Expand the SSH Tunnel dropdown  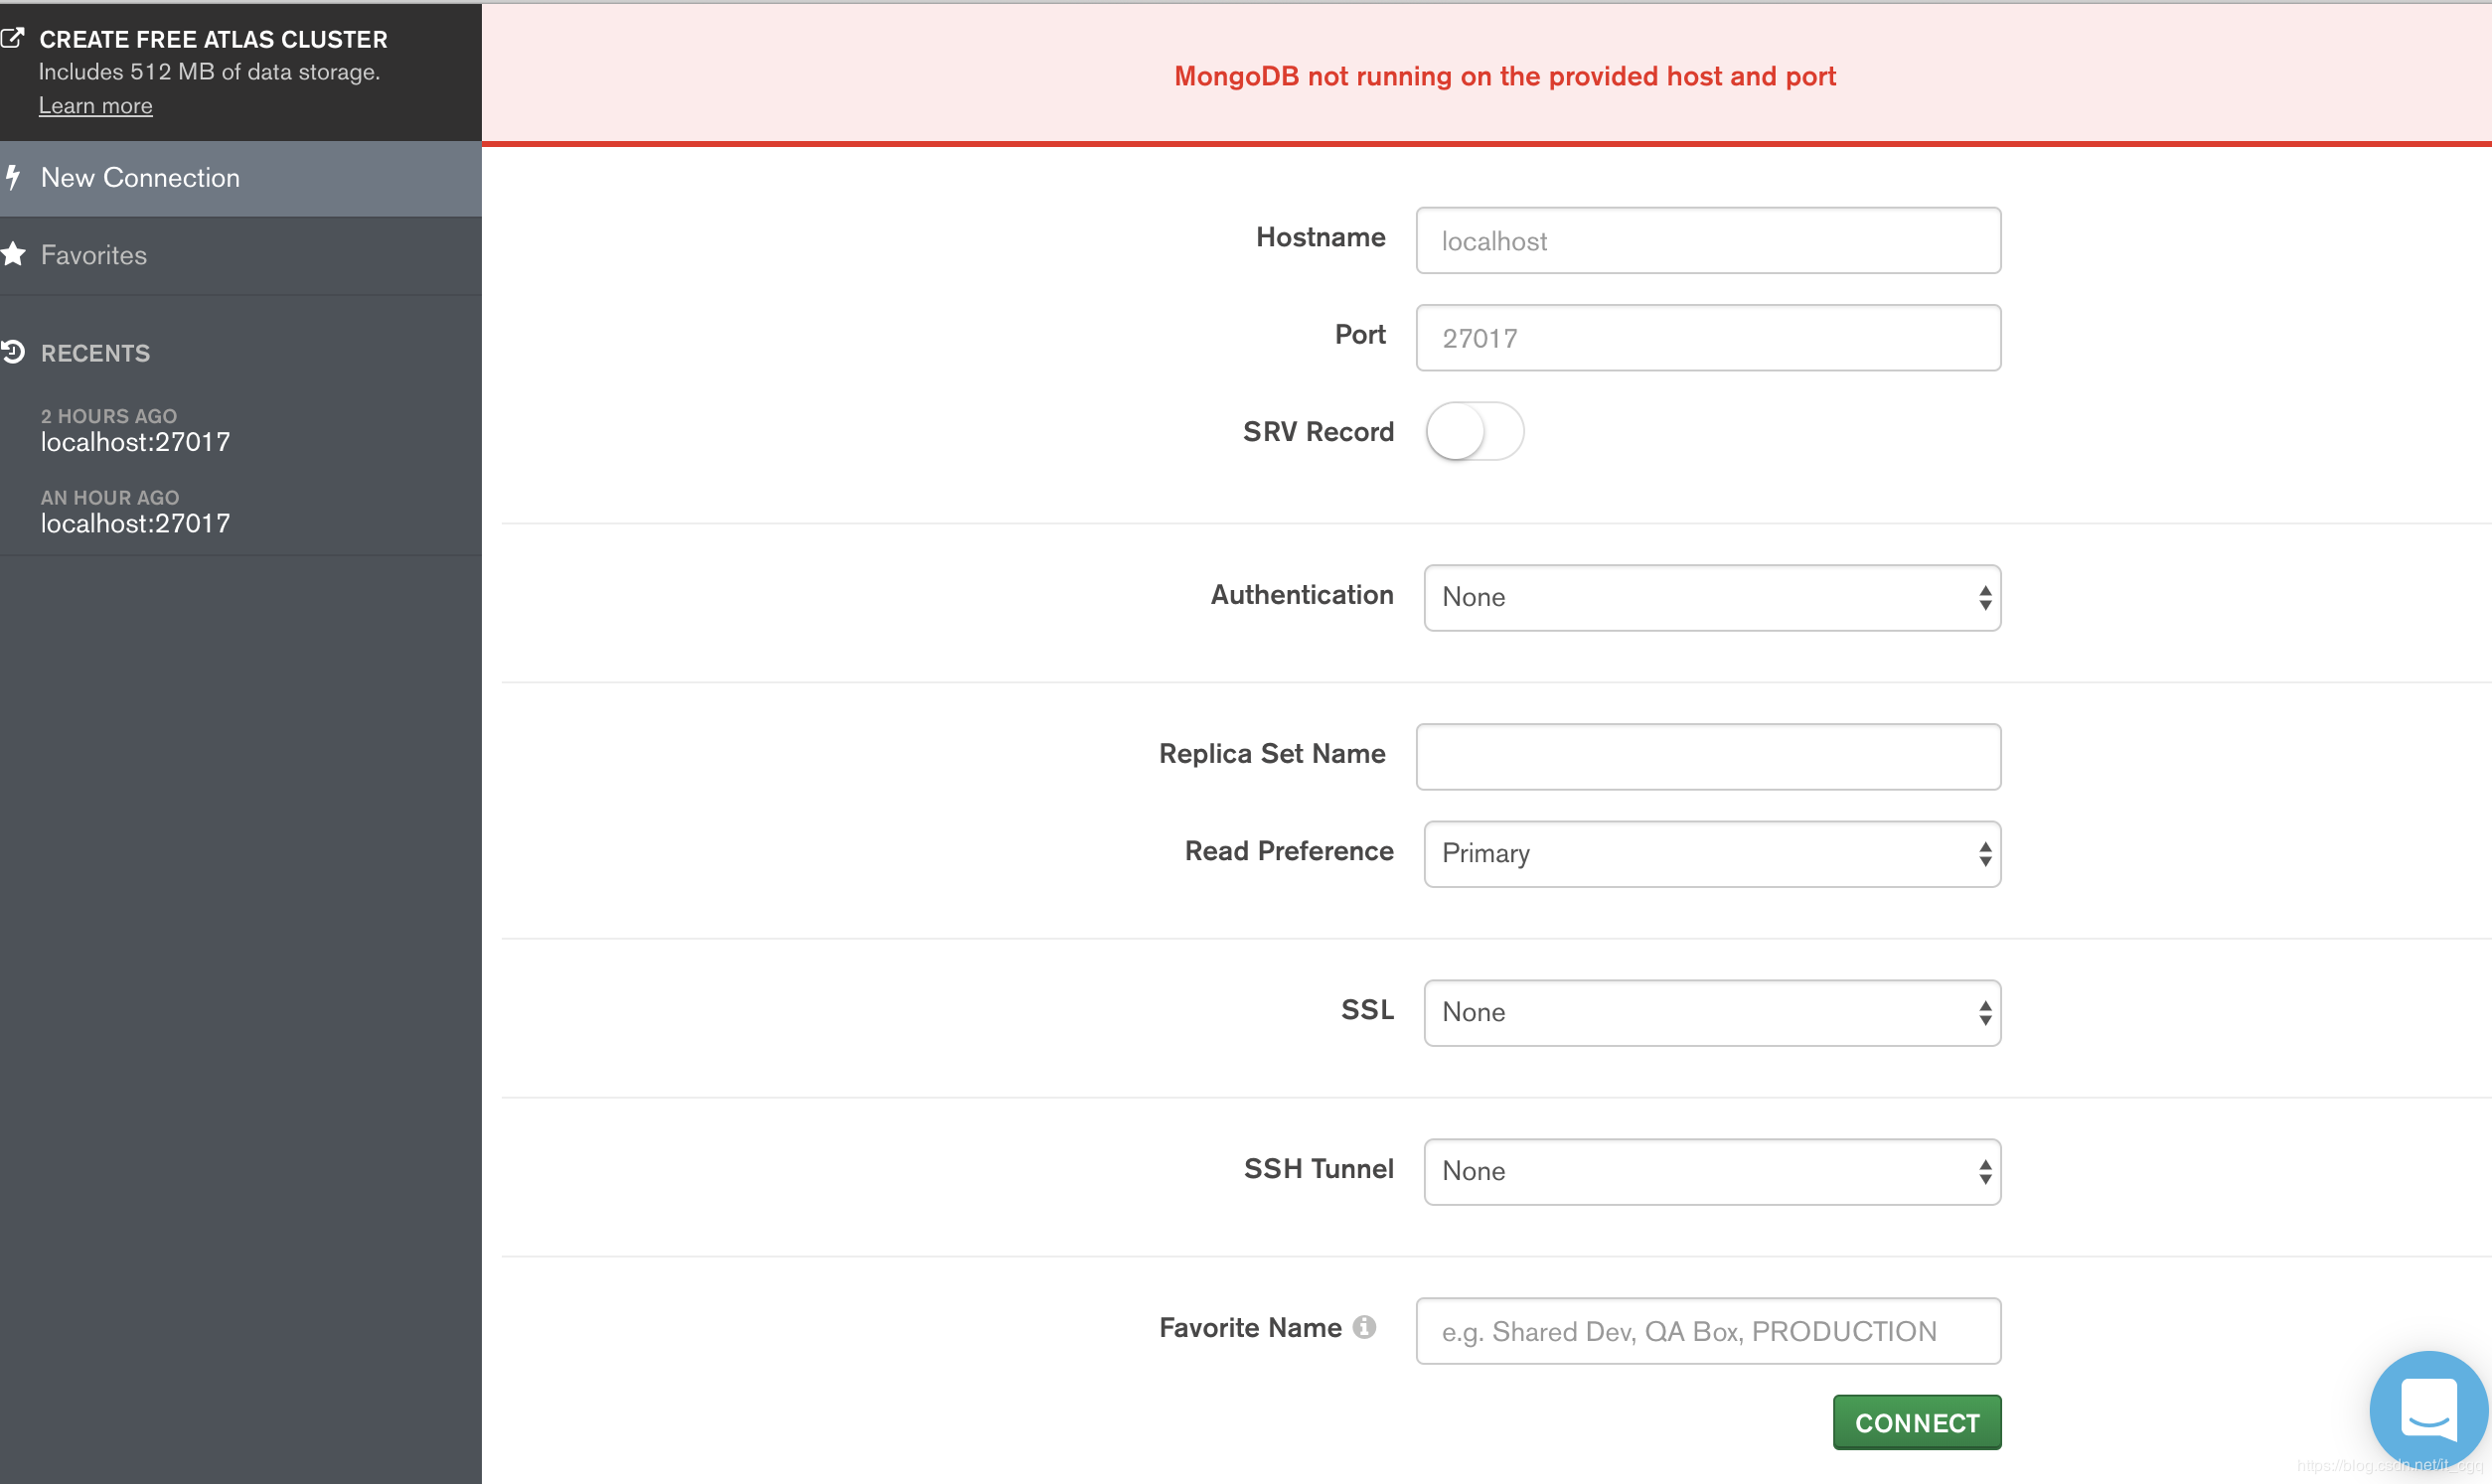(1711, 1172)
